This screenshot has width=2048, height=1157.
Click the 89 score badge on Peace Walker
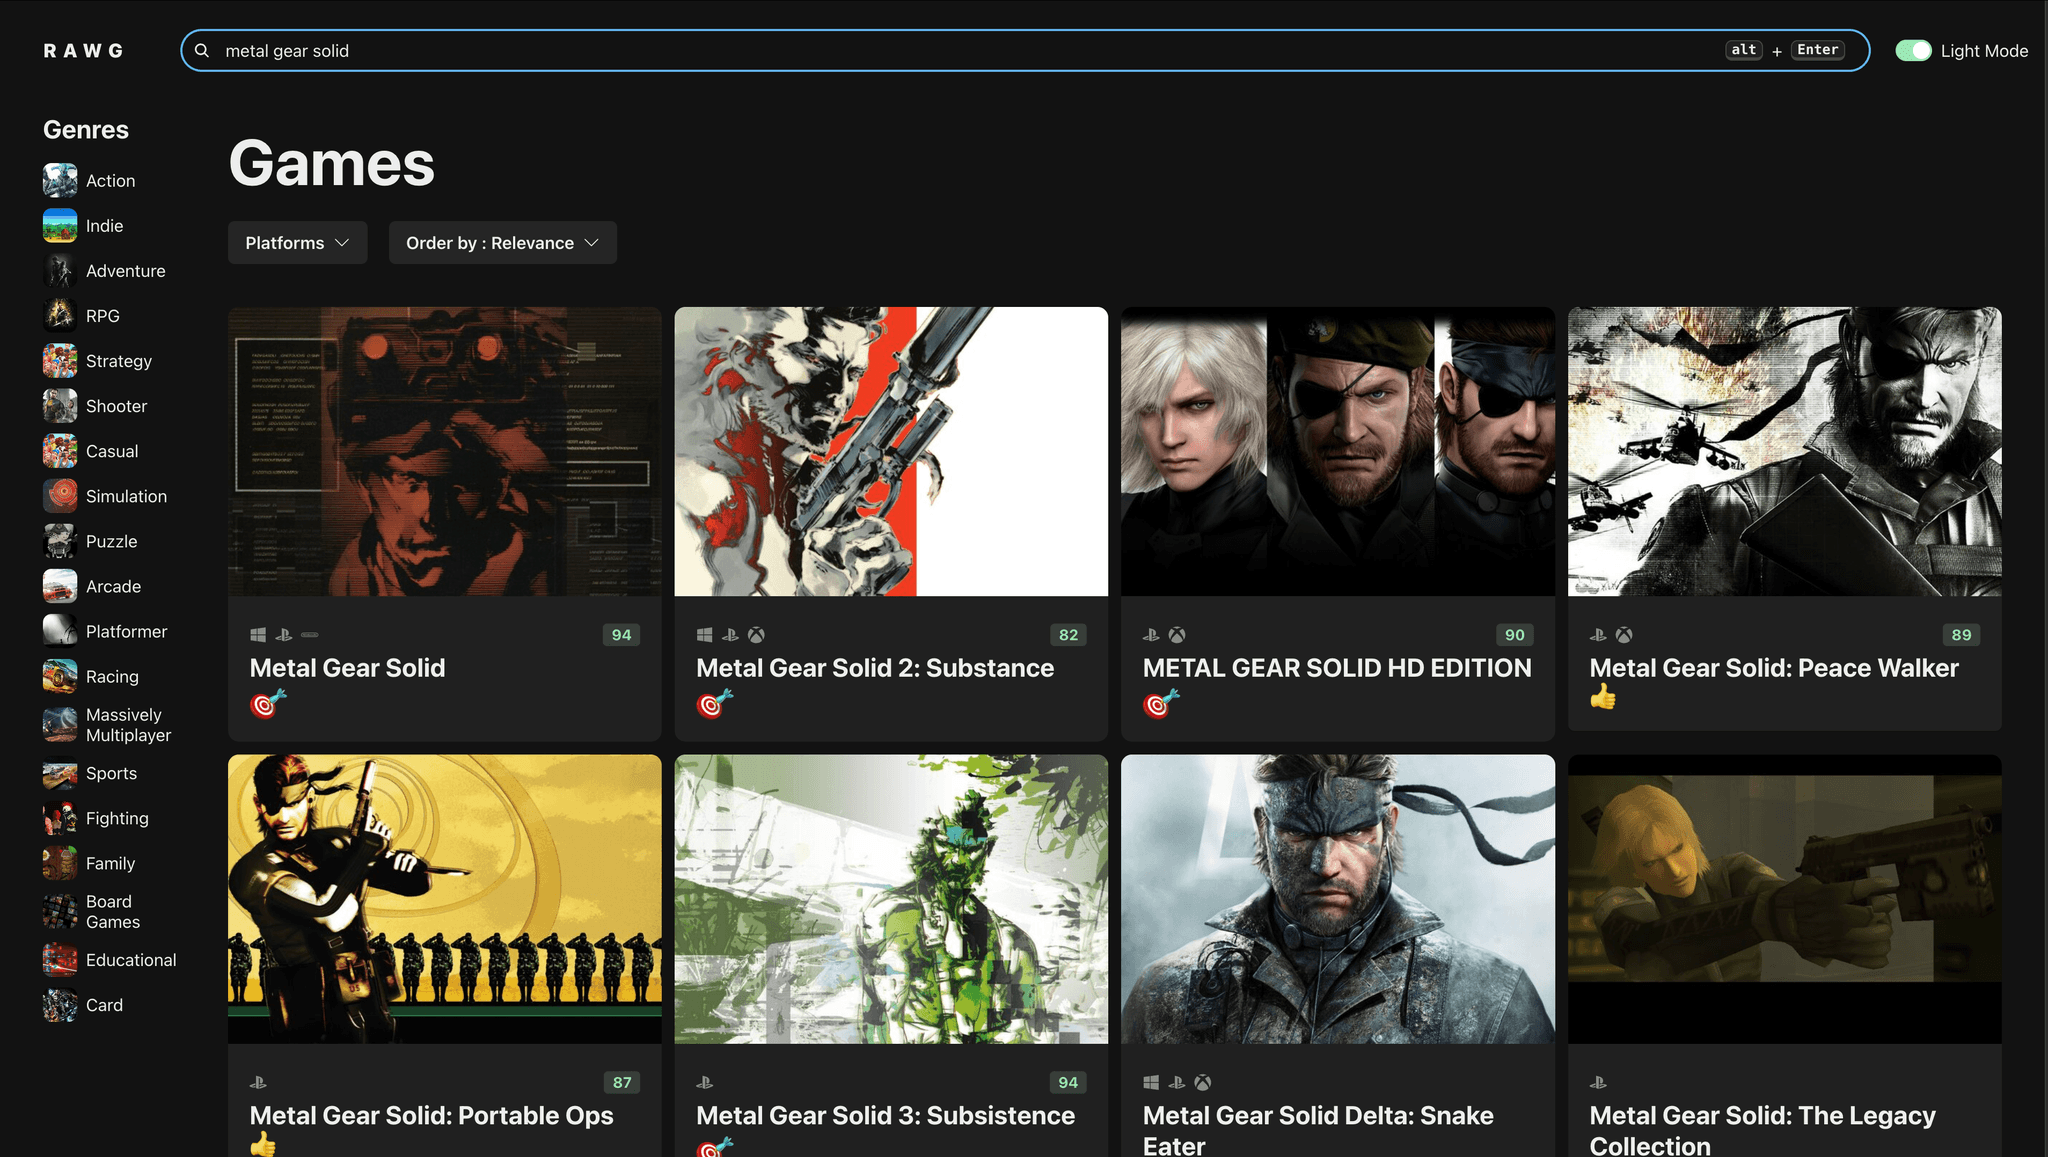1962,635
